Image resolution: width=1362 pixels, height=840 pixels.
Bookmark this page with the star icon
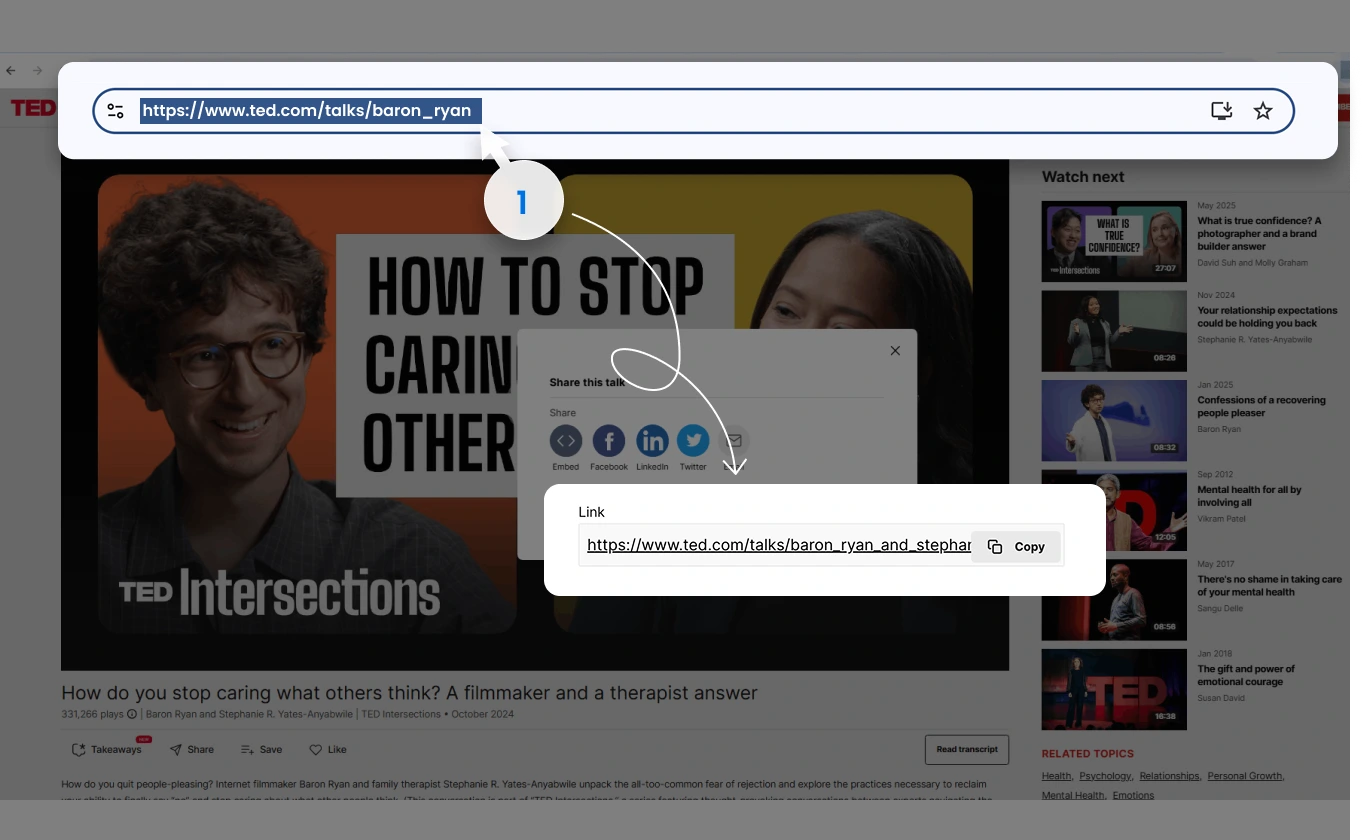[x=1263, y=111]
